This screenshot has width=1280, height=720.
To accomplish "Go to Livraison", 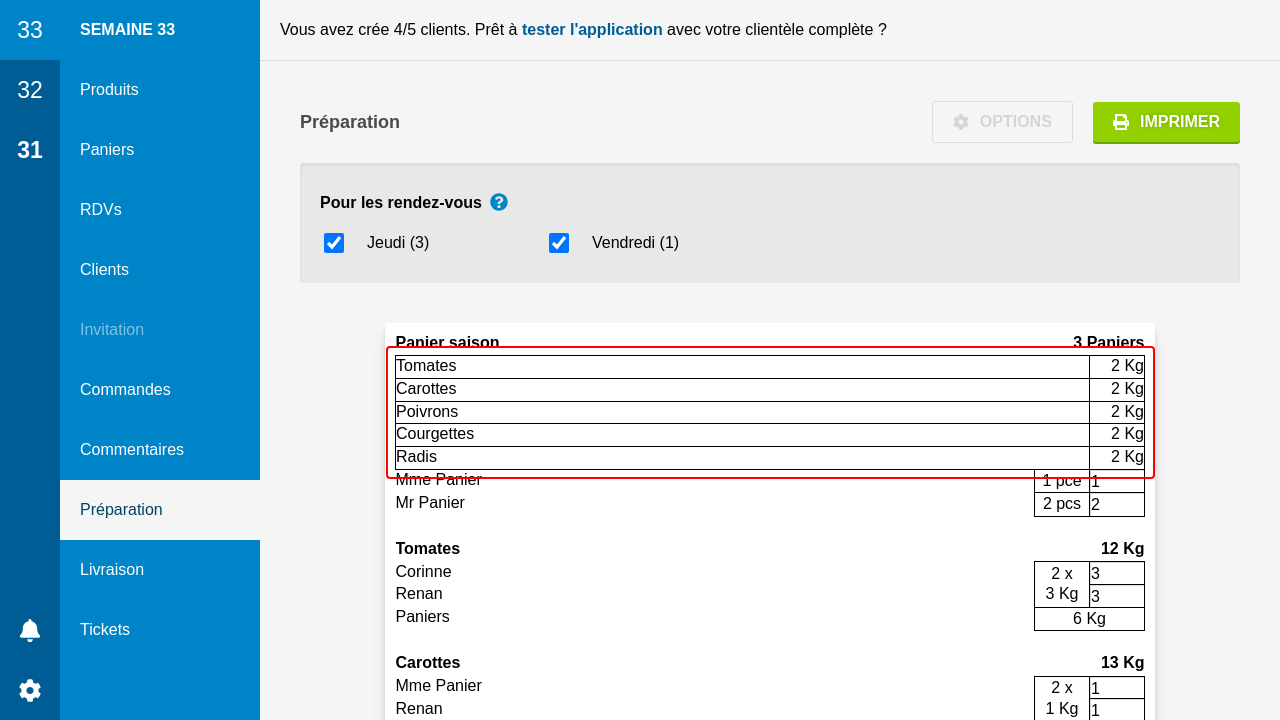I will coord(112,570).
